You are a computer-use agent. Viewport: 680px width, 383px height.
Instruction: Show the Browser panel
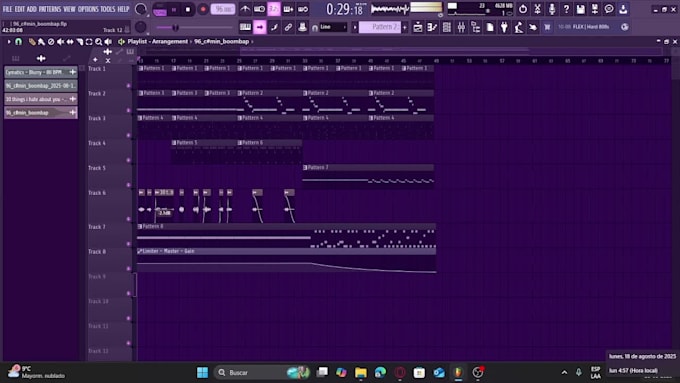pos(475,27)
